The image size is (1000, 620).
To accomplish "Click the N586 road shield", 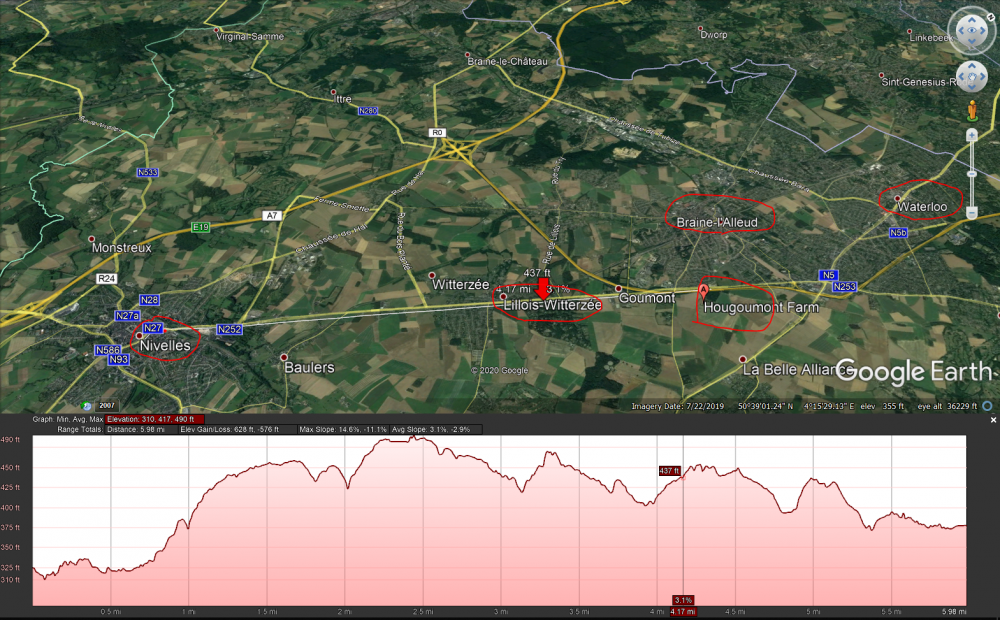I will tap(108, 350).
